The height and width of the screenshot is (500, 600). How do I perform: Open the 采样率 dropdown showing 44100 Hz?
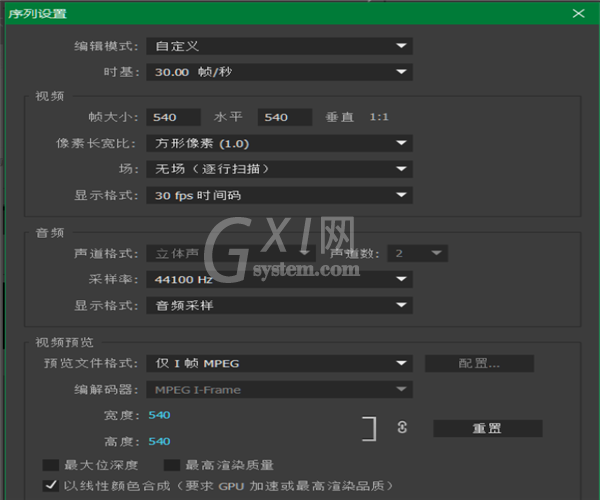click(279, 280)
